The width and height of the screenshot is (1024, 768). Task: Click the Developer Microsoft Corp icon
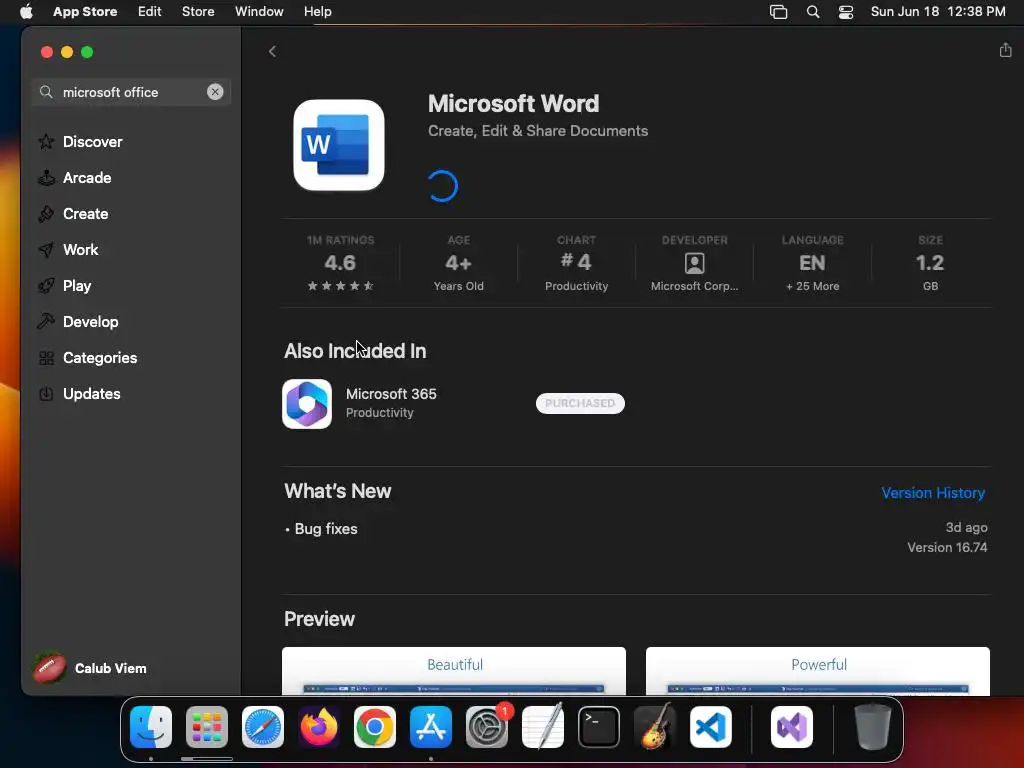[x=694, y=263]
